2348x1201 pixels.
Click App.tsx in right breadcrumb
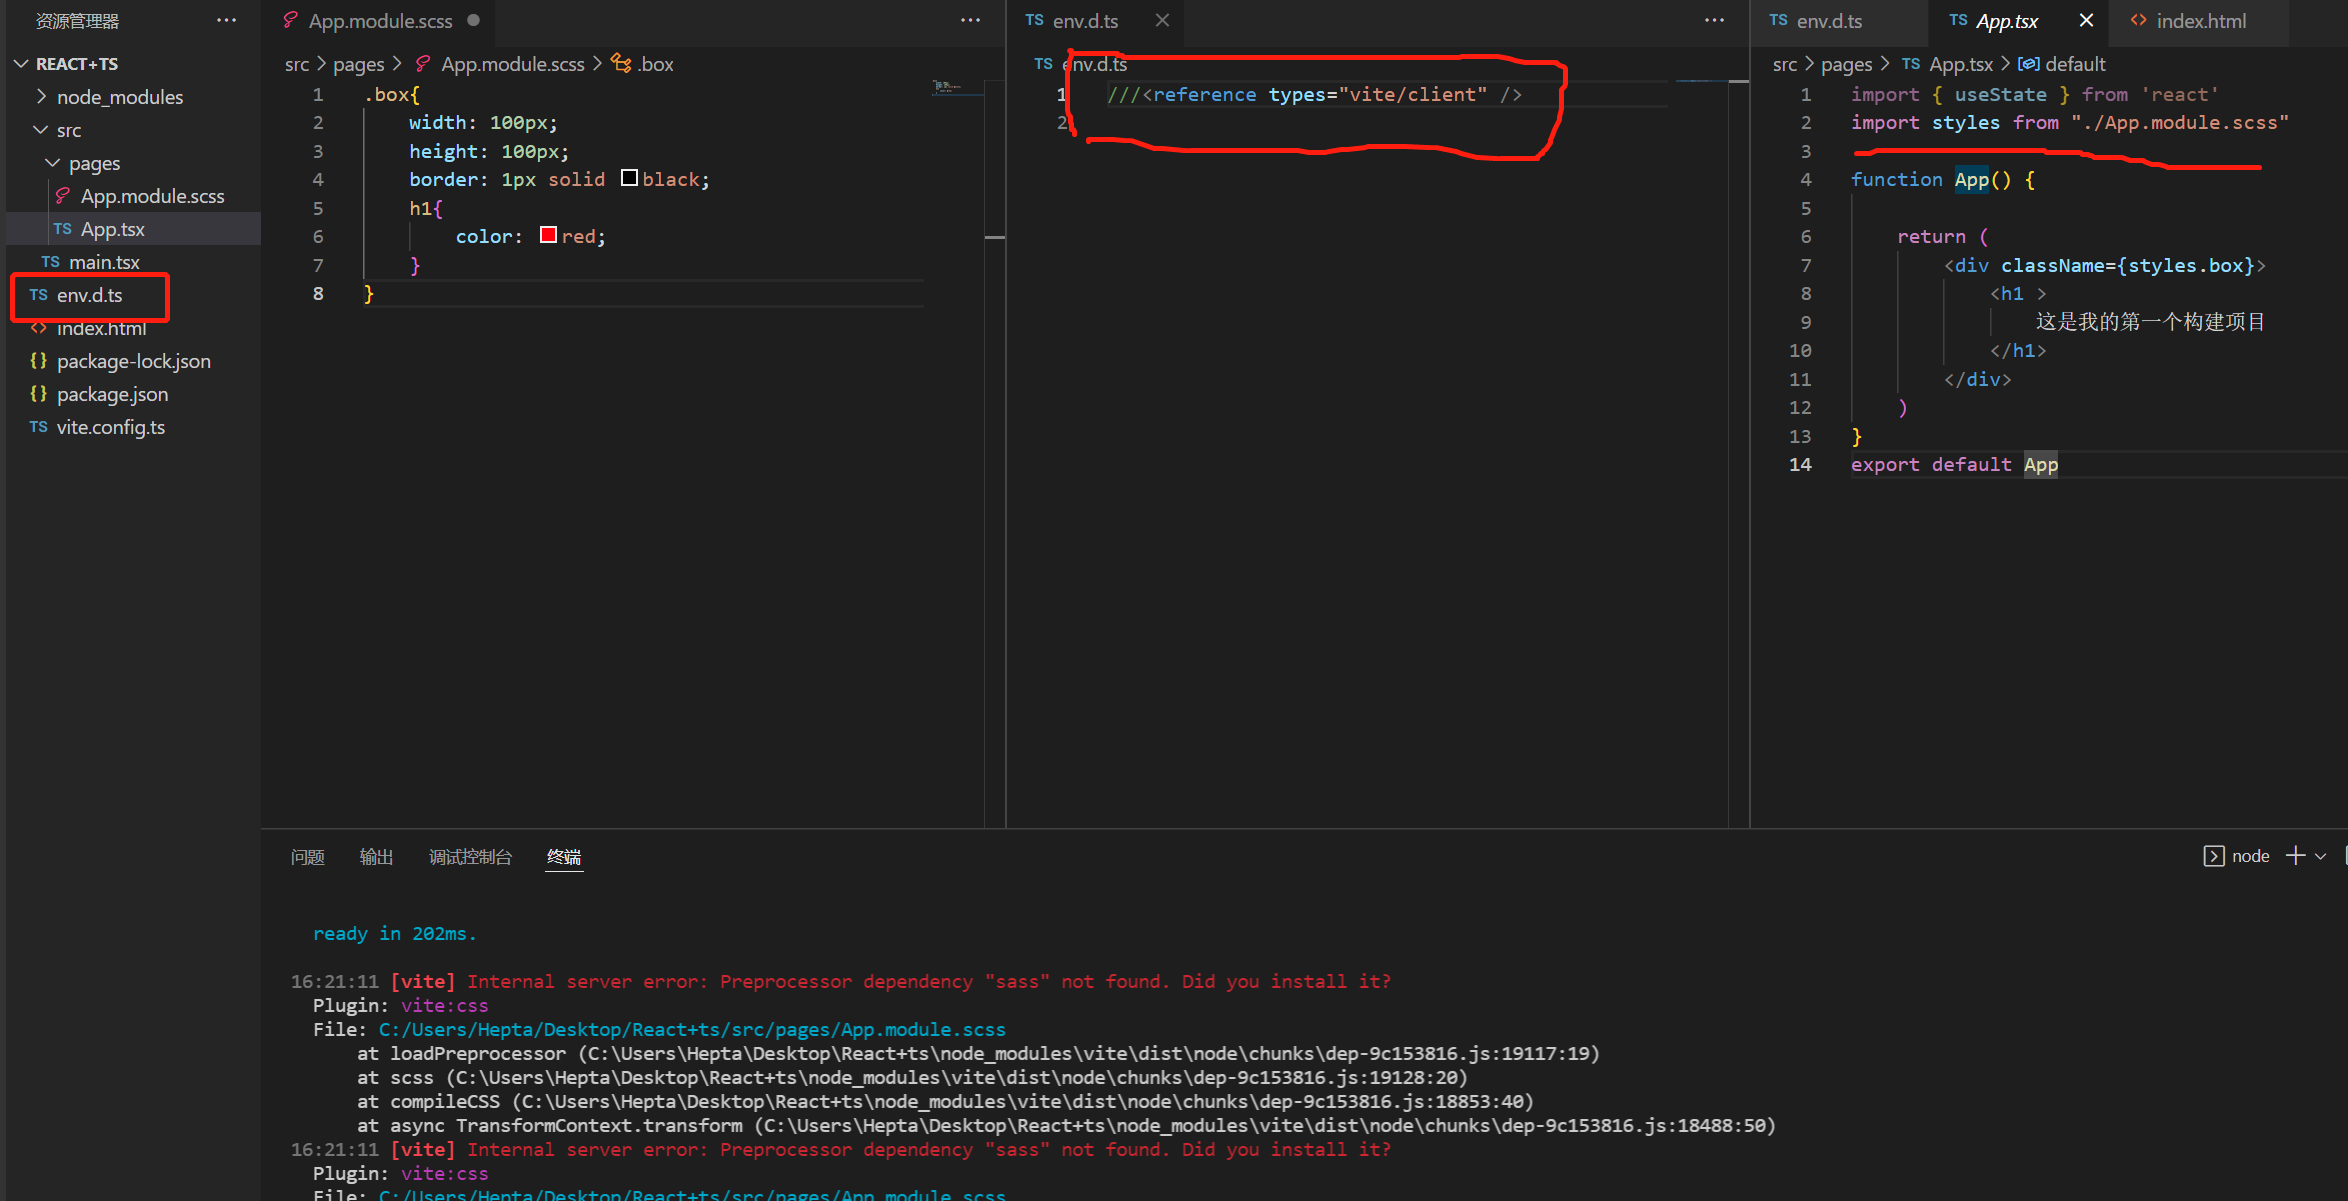1961,63
